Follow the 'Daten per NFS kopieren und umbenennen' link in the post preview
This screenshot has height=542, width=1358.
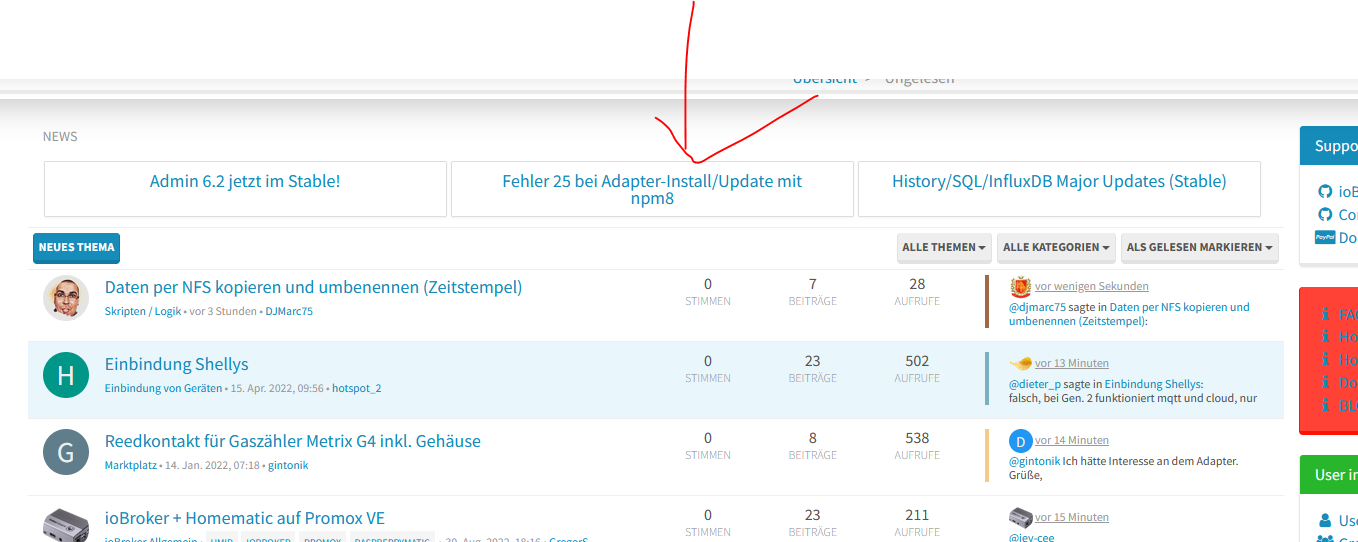pos(1129,314)
